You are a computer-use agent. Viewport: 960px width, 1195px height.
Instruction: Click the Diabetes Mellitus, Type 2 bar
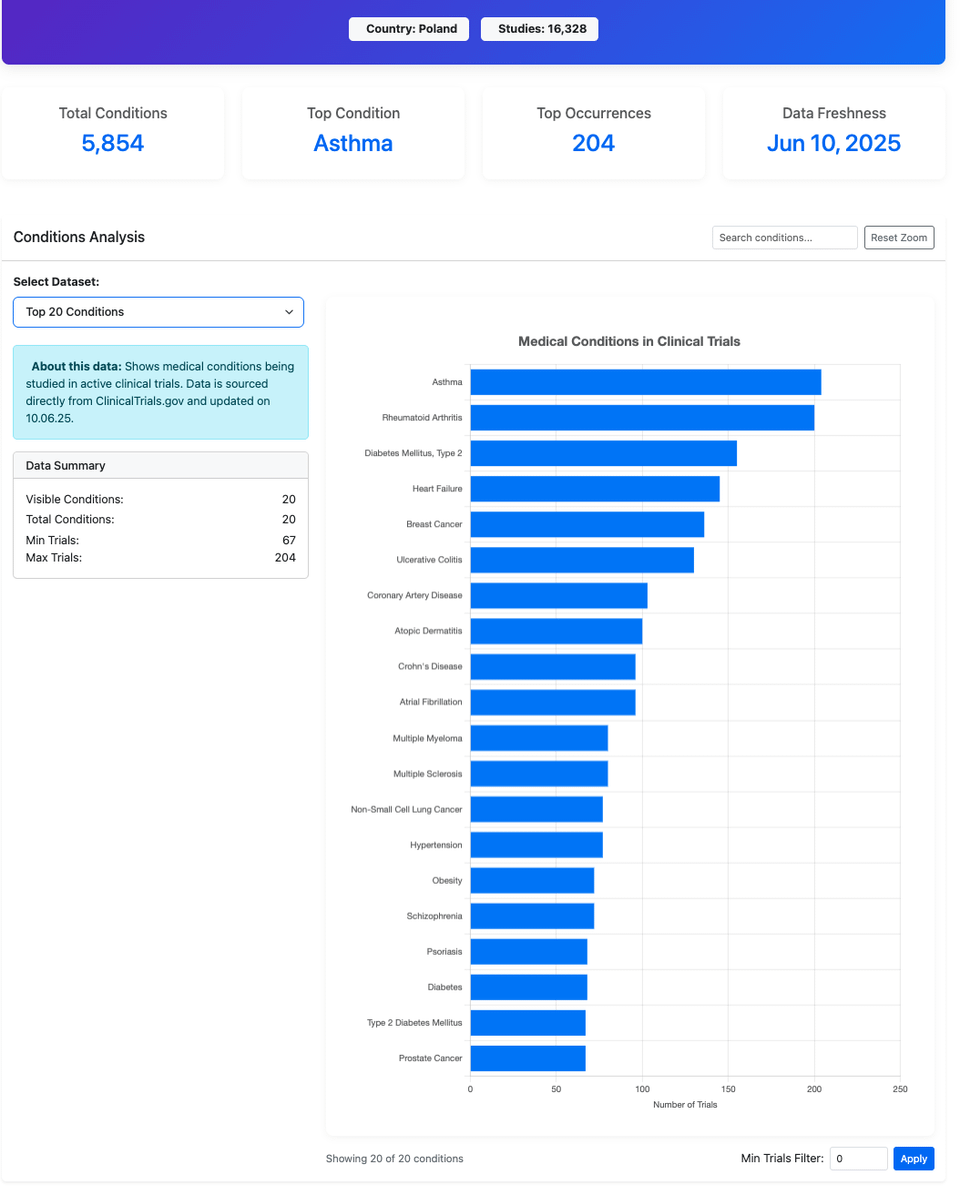coord(603,453)
